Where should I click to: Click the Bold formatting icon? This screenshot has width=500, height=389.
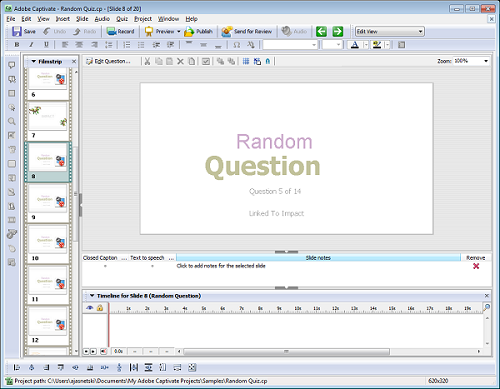17,44
